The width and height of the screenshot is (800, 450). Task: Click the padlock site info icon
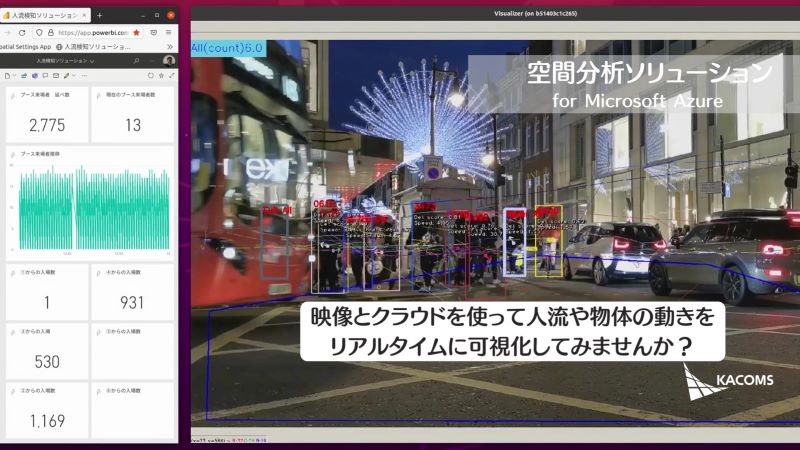coord(51,32)
